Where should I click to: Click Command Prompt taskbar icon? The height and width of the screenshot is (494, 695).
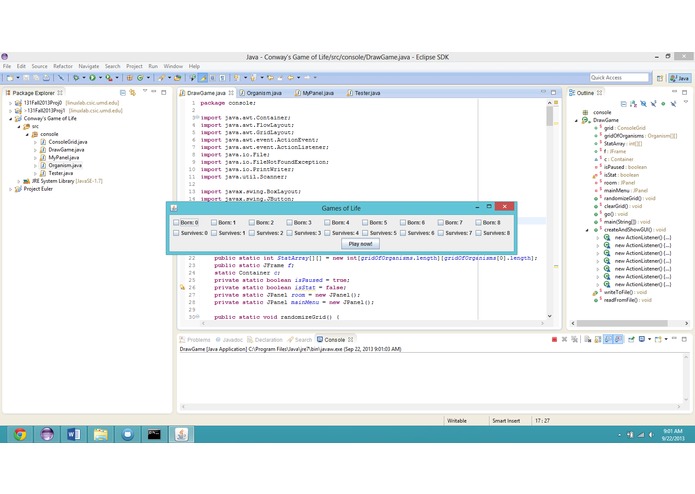154,435
